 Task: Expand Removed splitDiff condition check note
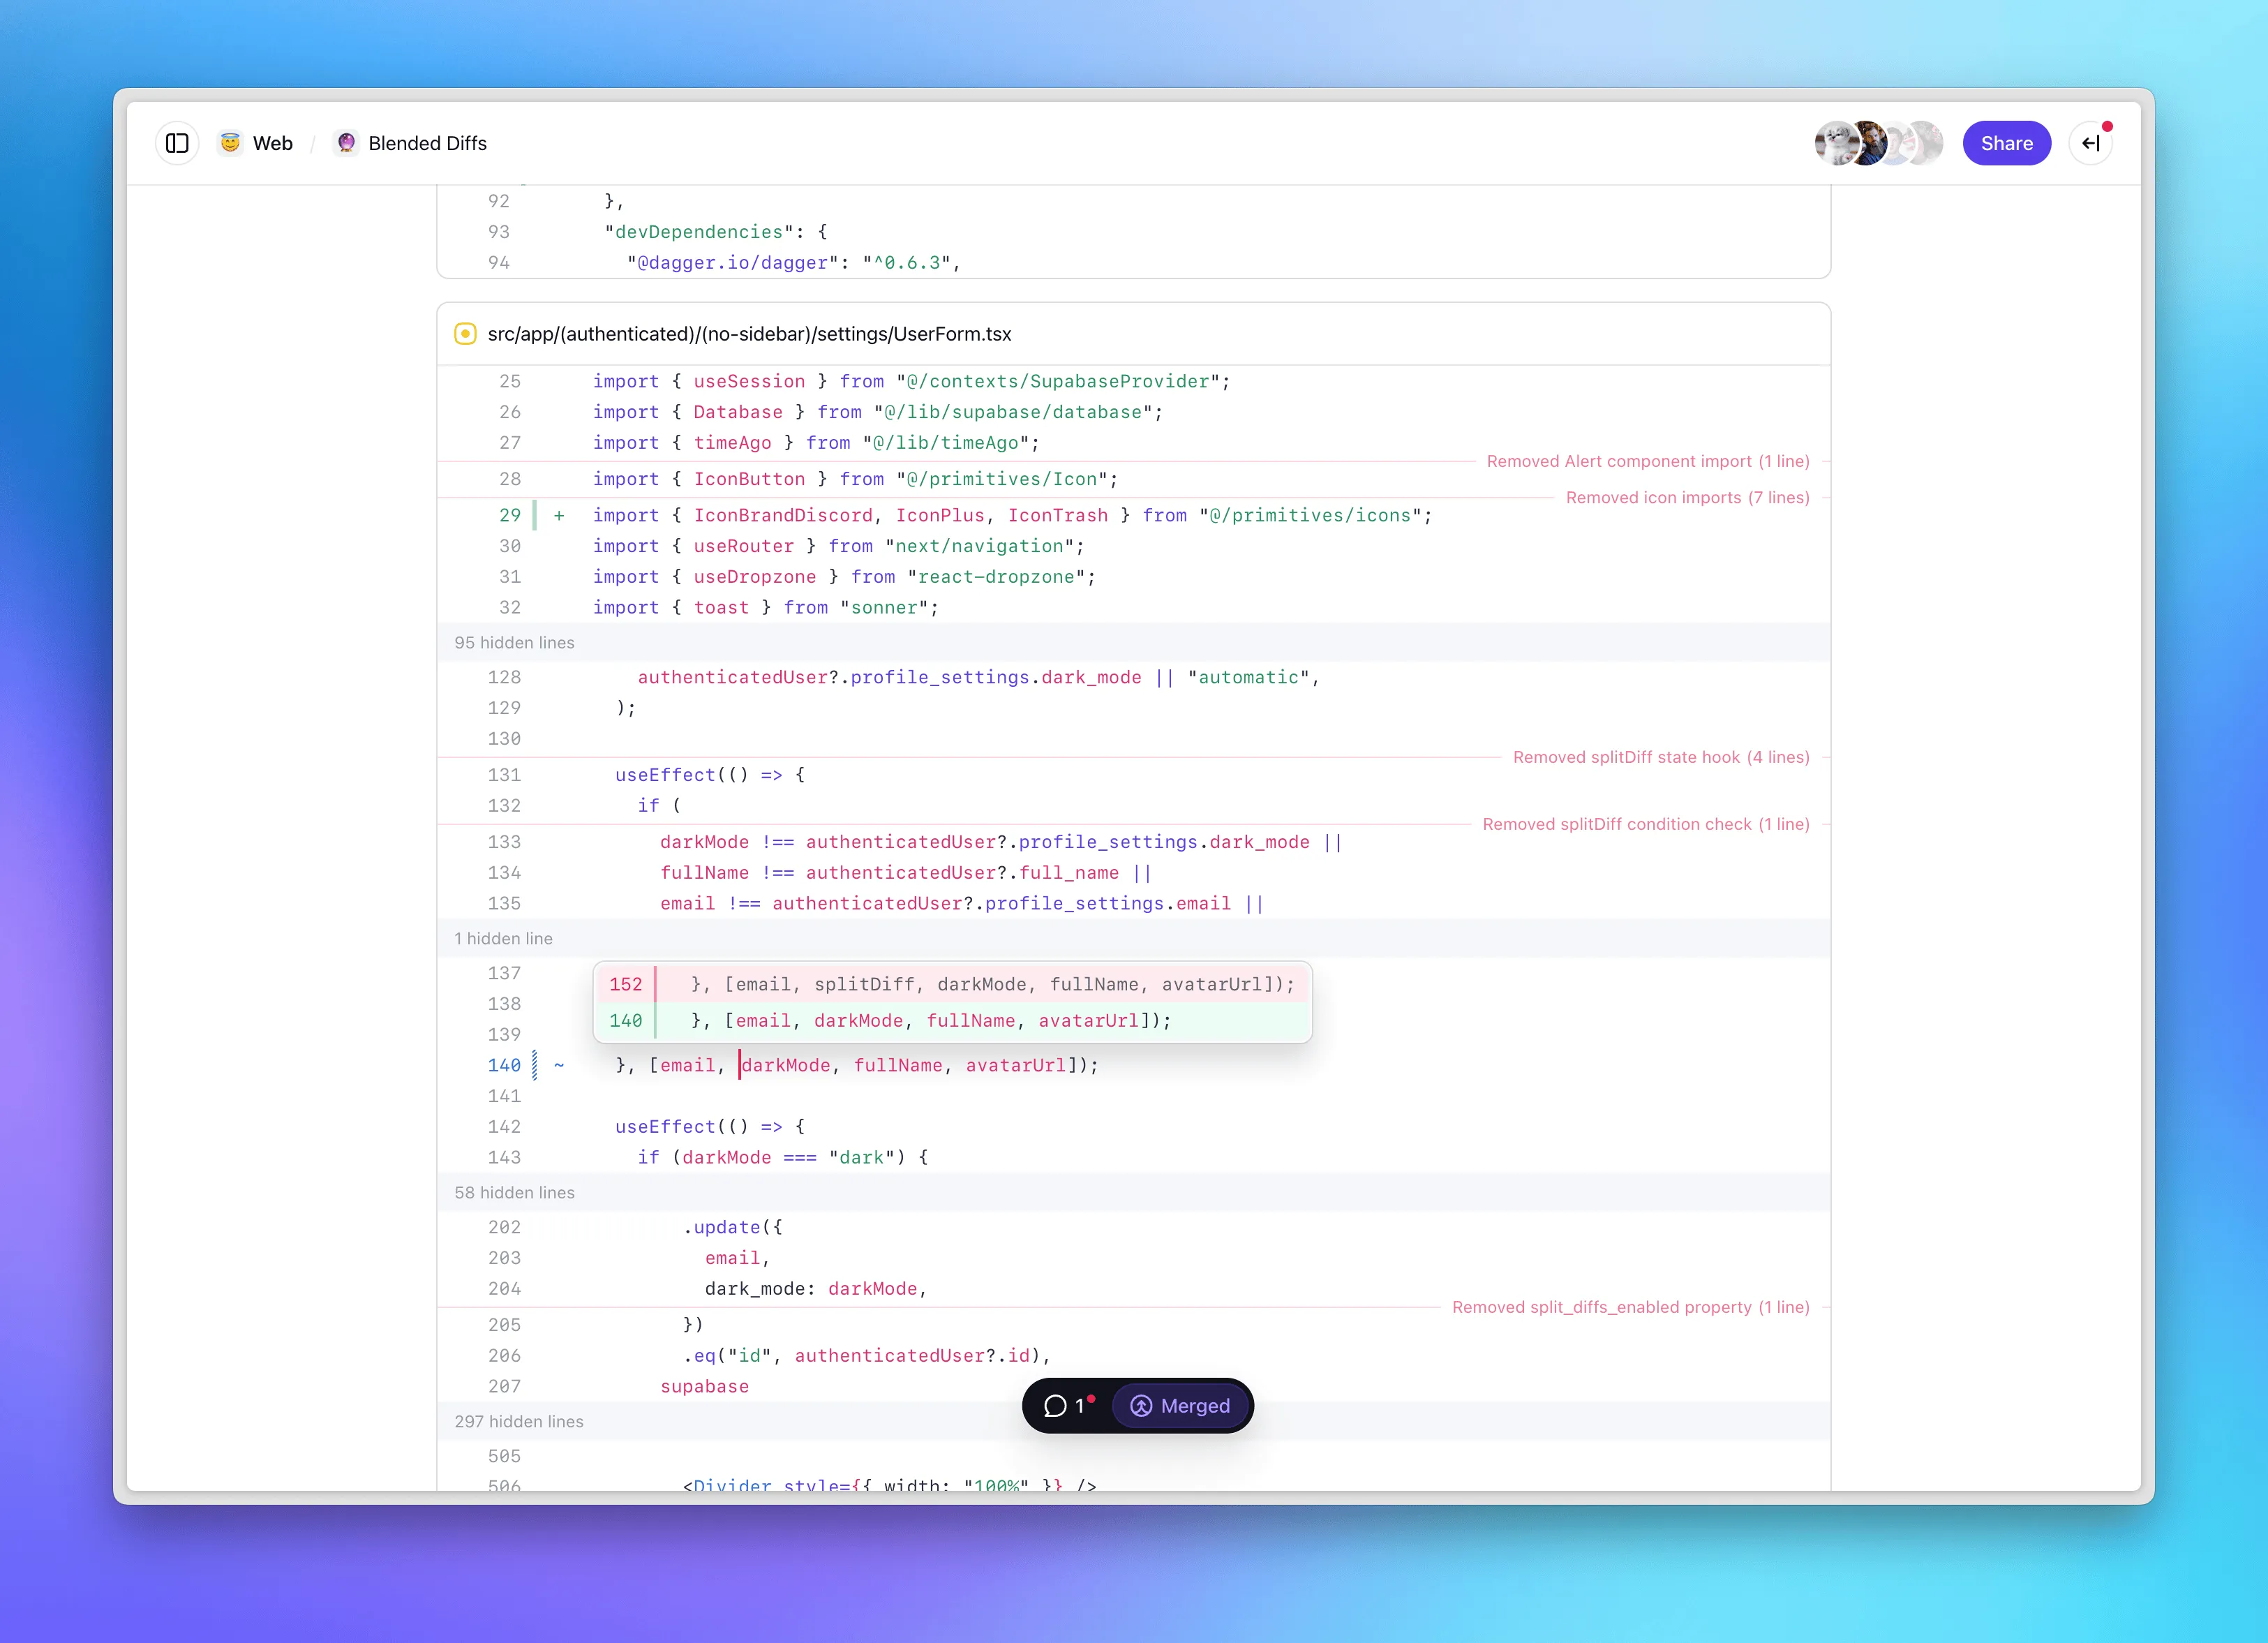tap(1646, 824)
